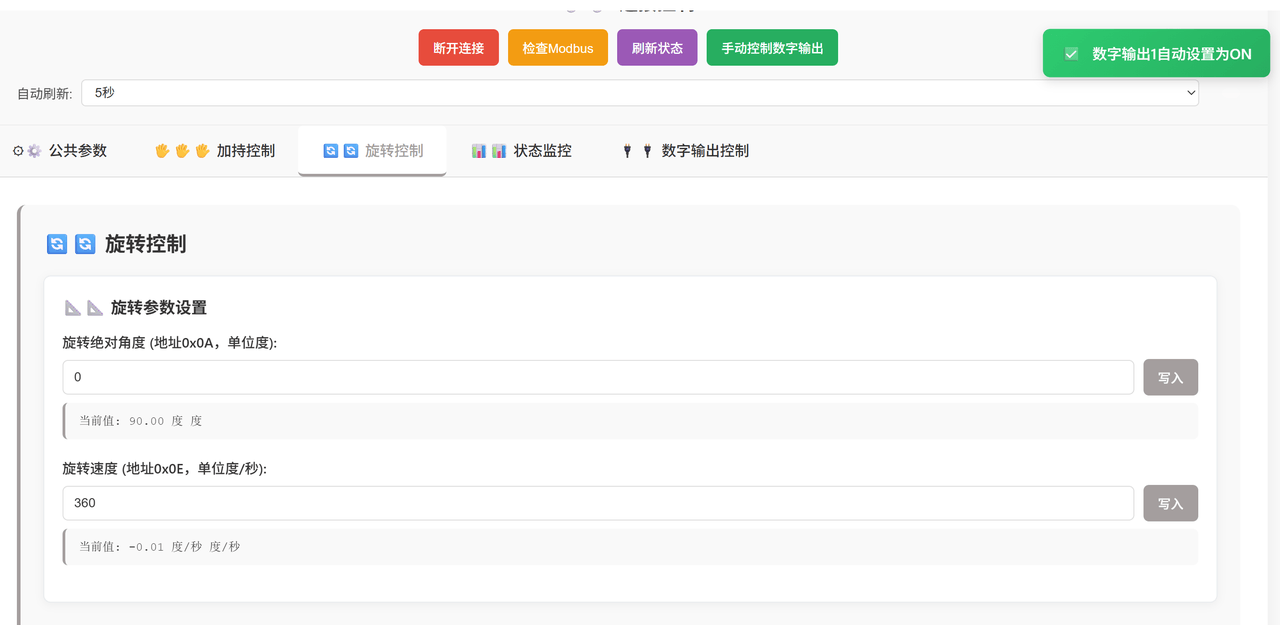
Task: Click the green 手动控制数字输出 button
Action: (772, 48)
